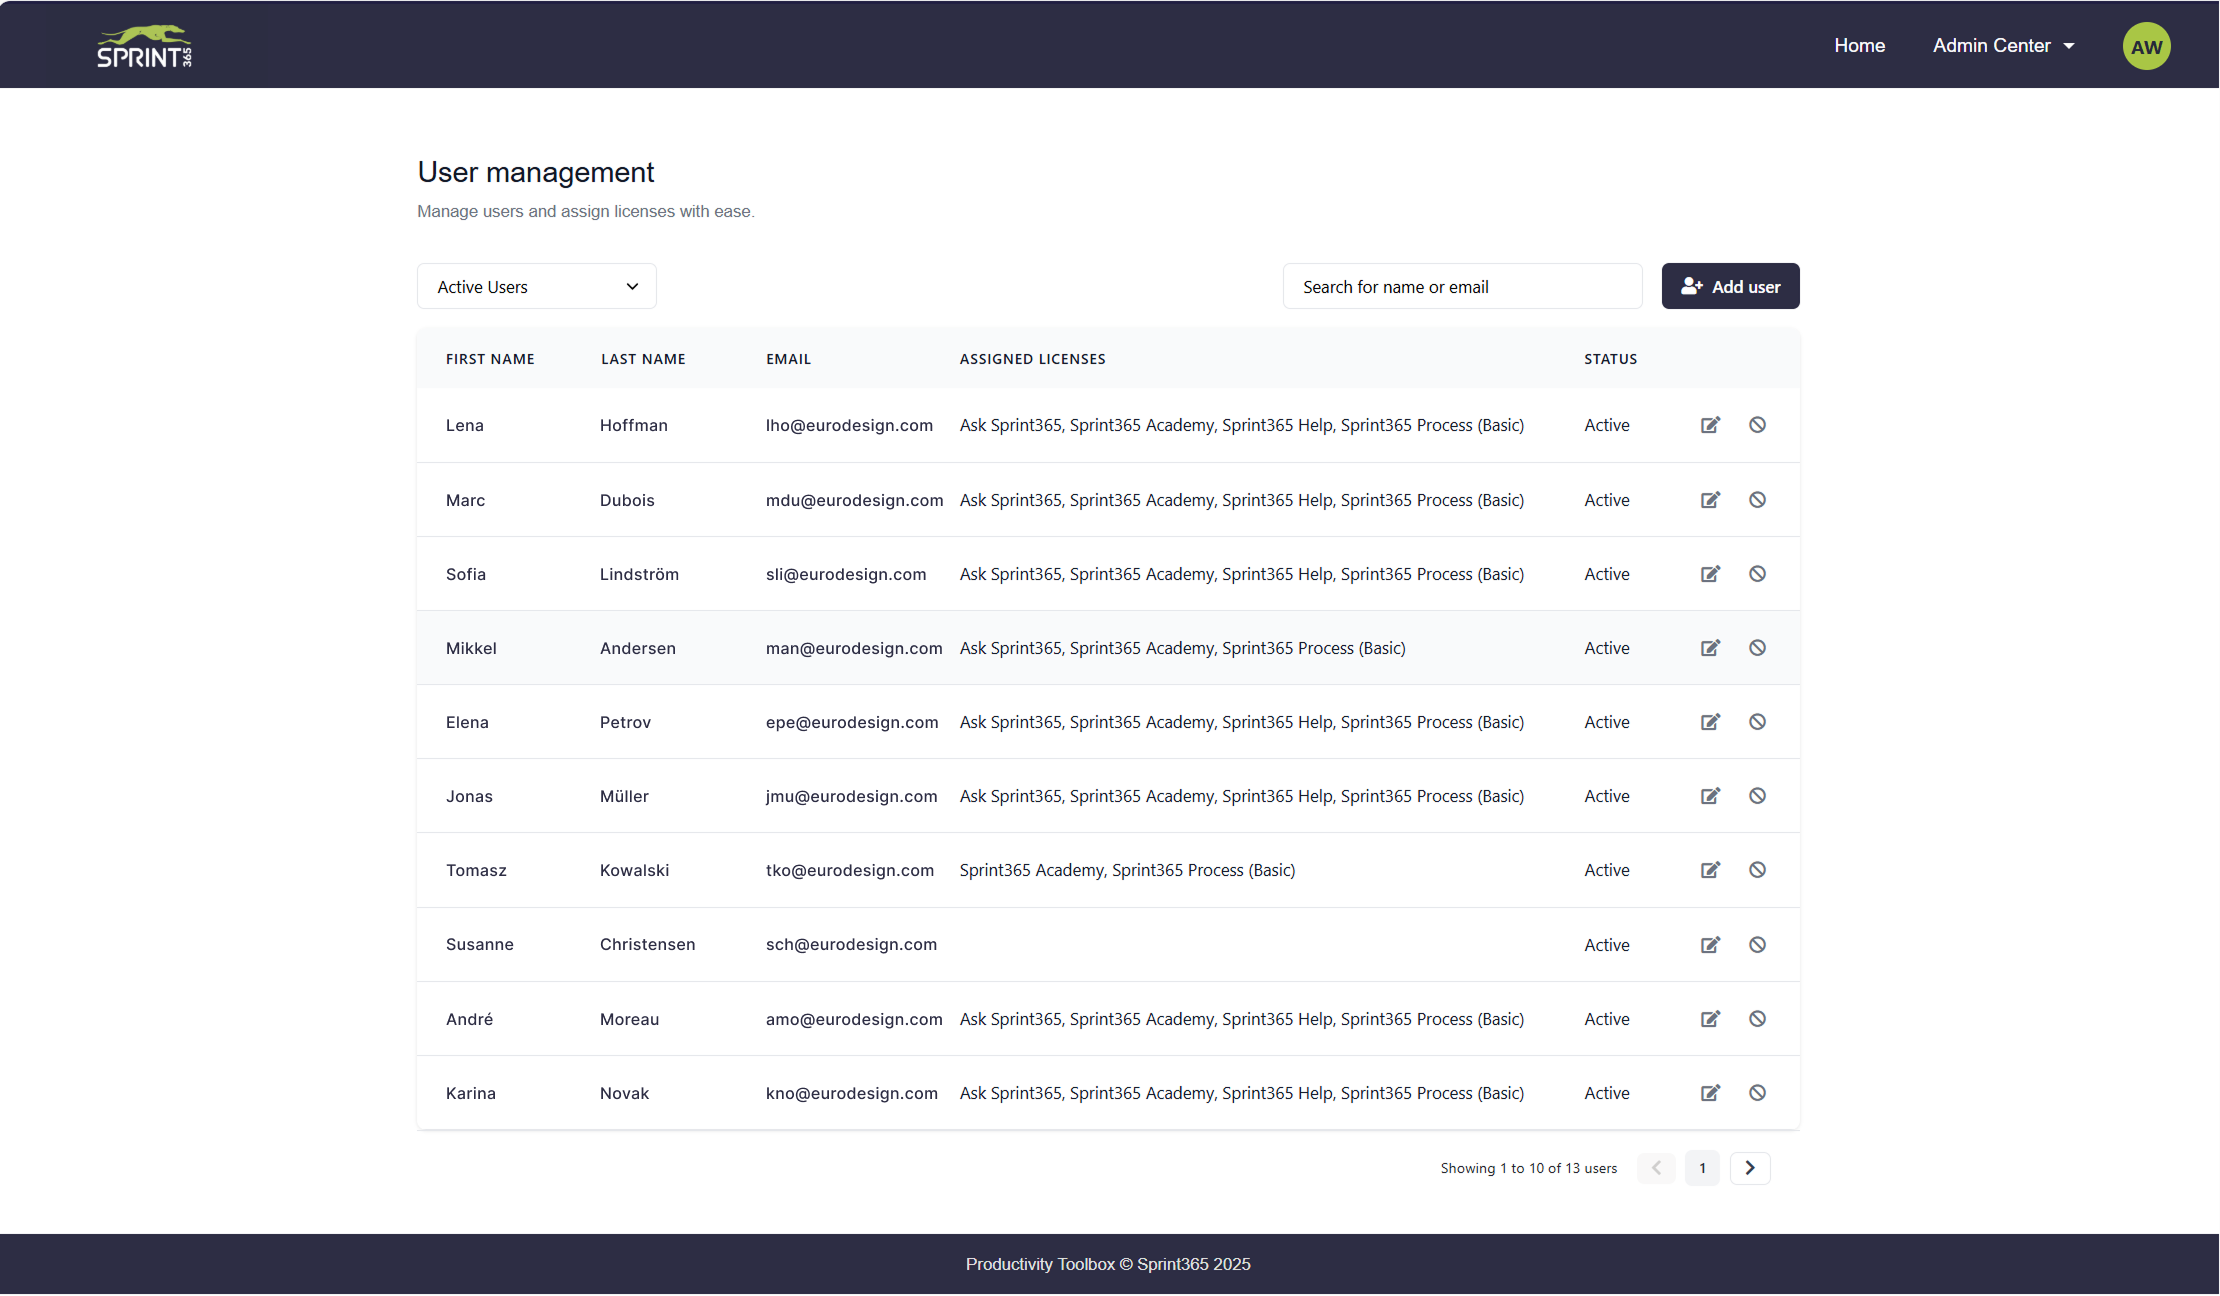Edit user Jonas Müller
The height and width of the screenshot is (1296, 2220).
(1710, 796)
